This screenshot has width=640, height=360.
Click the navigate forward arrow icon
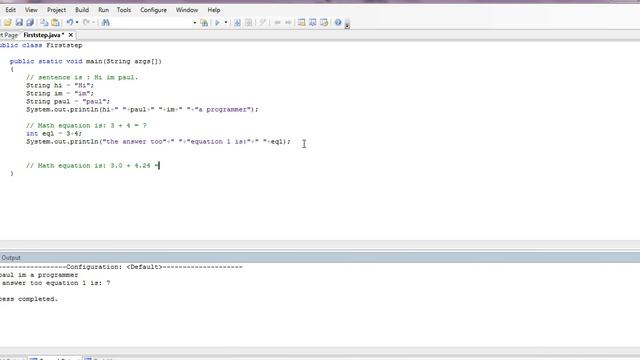pyautogui.click(x=288, y=22)
